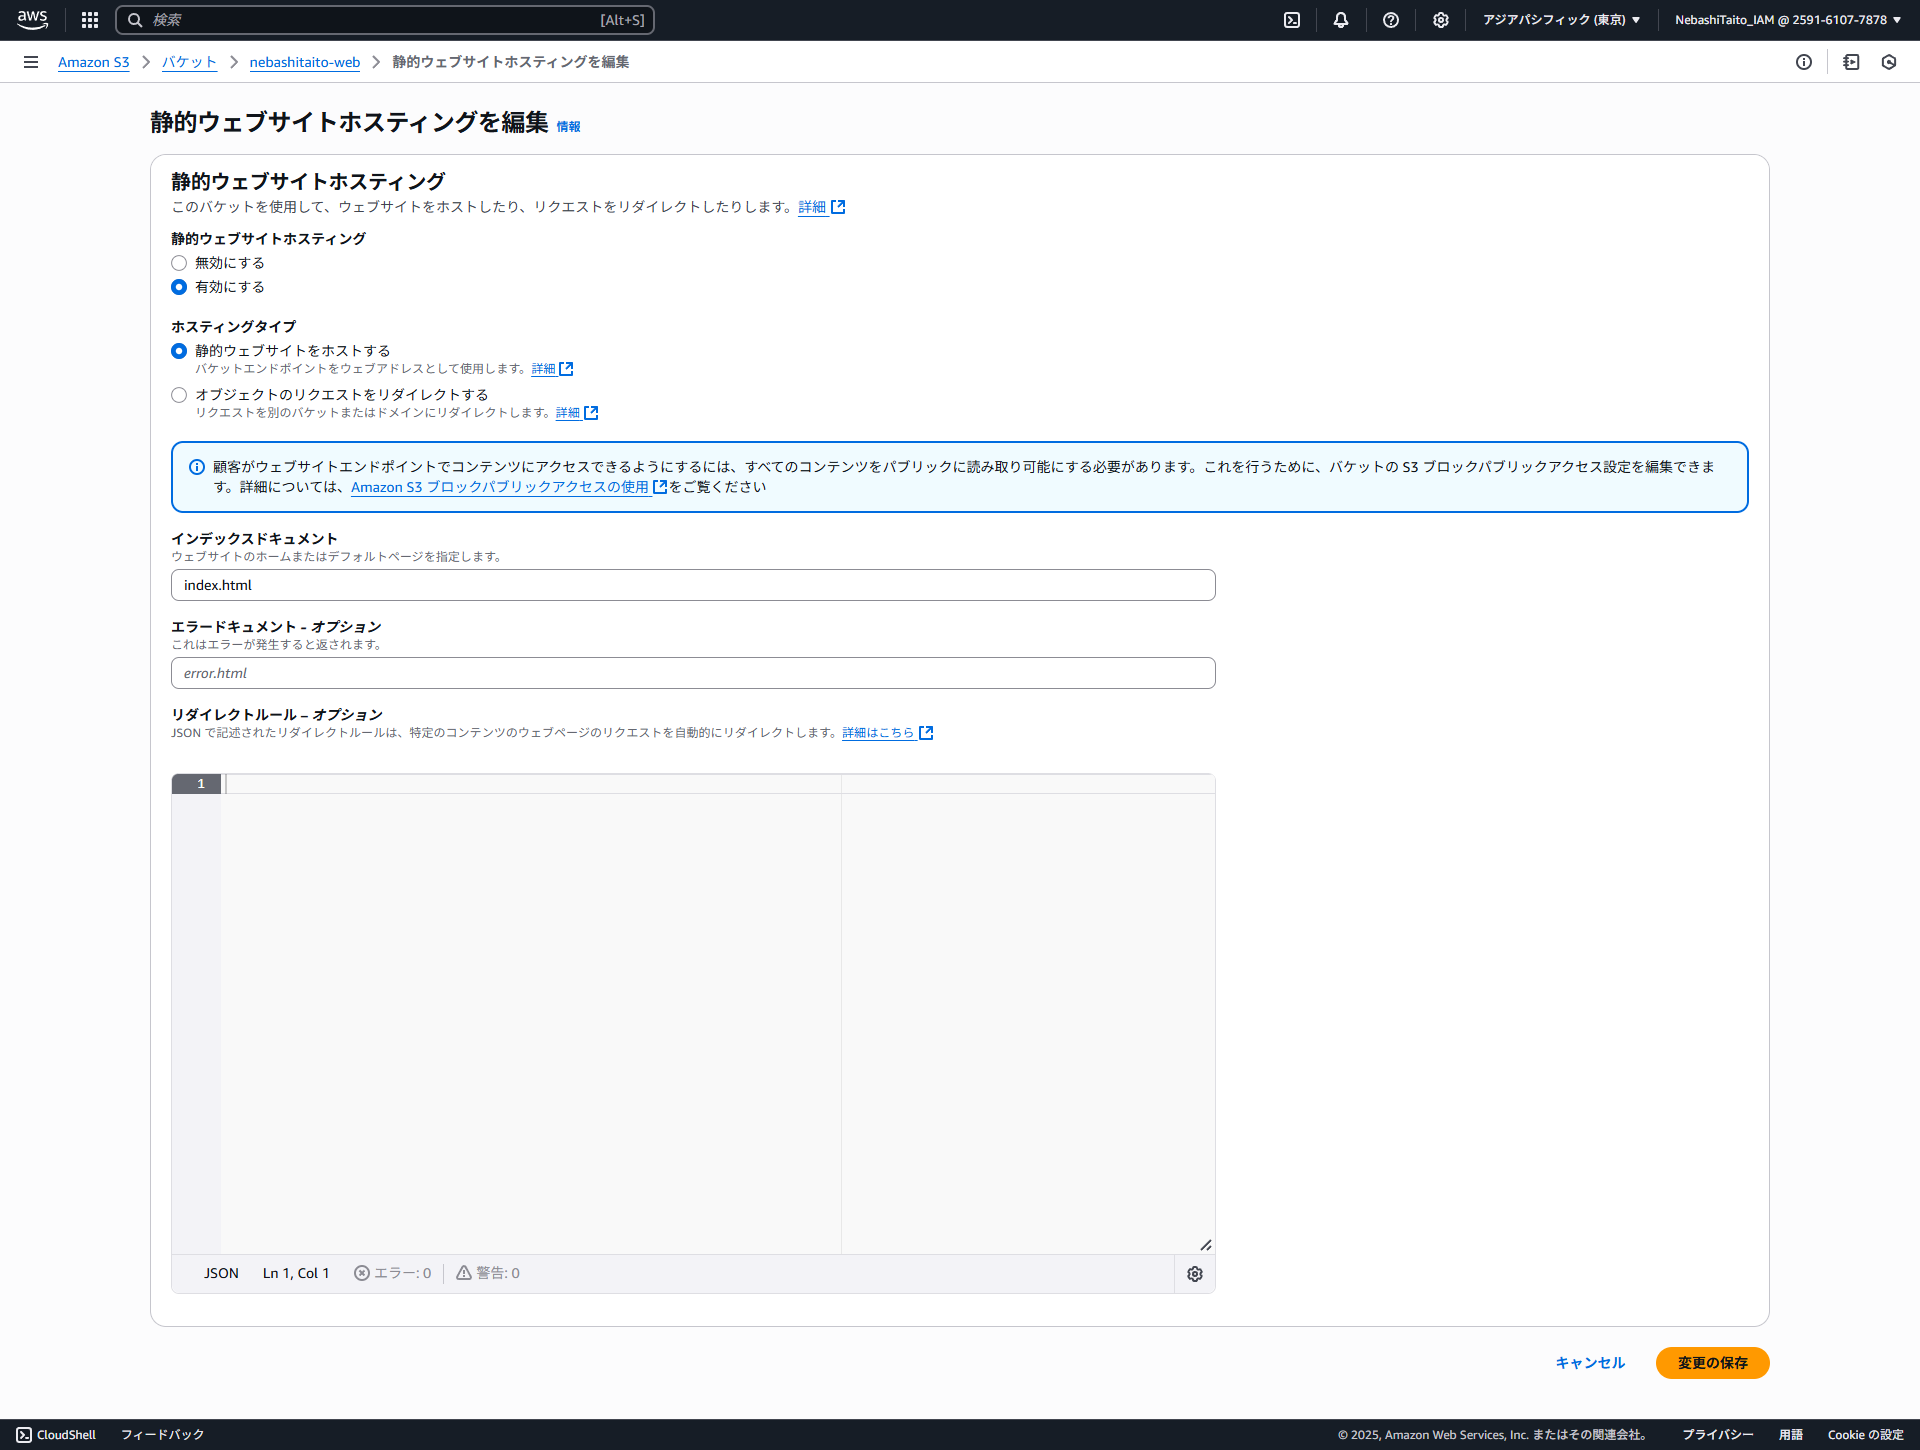
Task: Open the info panel icon at top right
Action: pyautogui.click(x=1804, y=62)
